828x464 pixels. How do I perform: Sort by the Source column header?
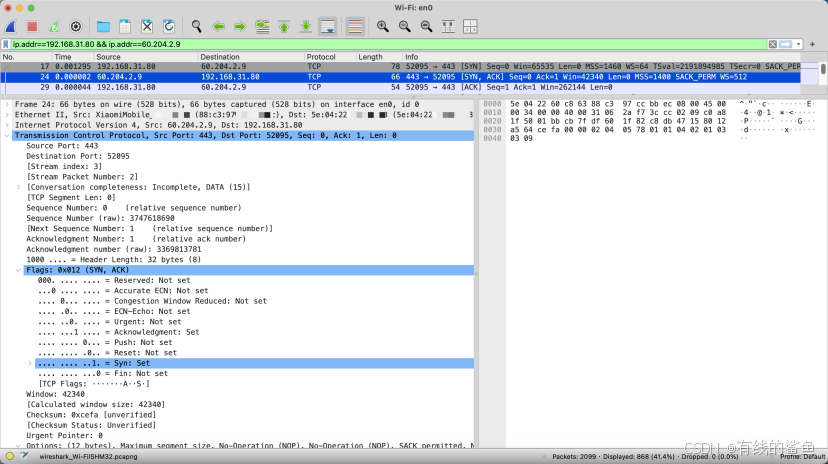[x=146, y=56]
